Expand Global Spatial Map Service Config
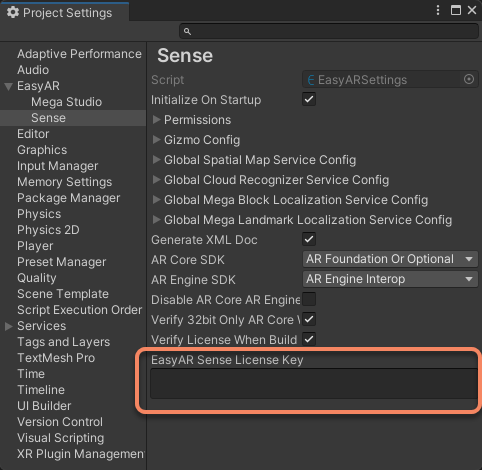The width and height of the screenshot is (482, 470). pos(156,159)
